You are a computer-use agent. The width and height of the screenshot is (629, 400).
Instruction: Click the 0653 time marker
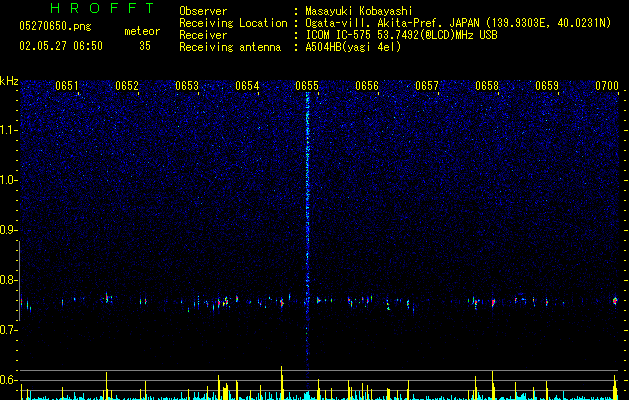point(187,86)
